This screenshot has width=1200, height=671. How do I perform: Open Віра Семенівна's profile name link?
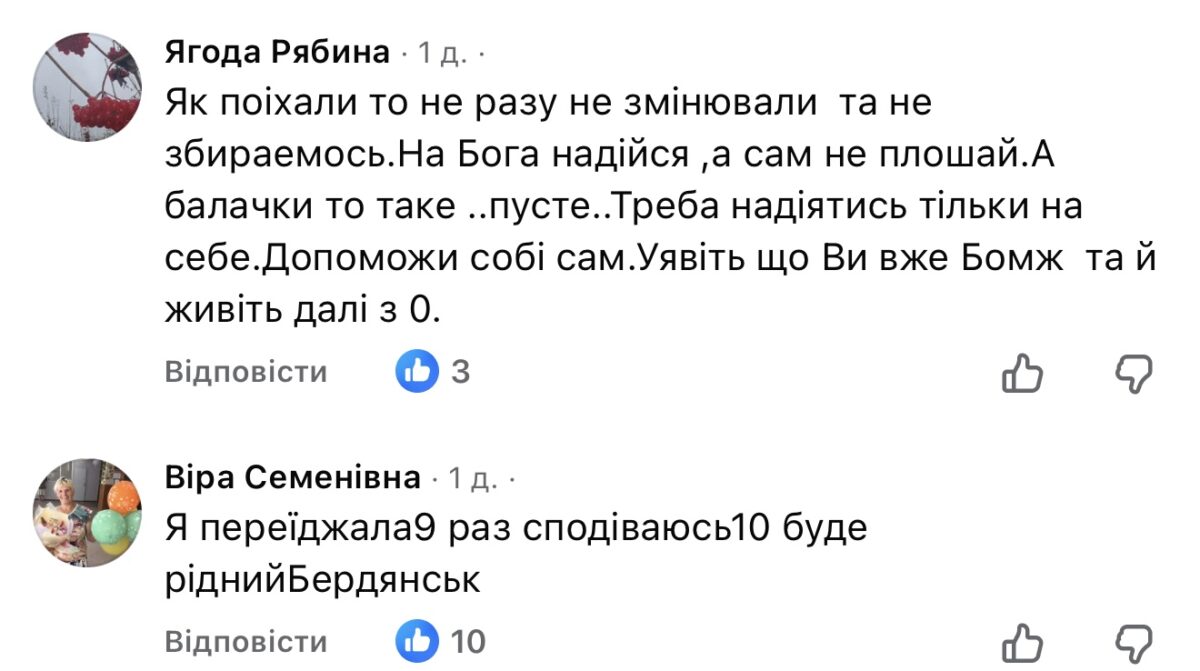click(x=292, y=480)
